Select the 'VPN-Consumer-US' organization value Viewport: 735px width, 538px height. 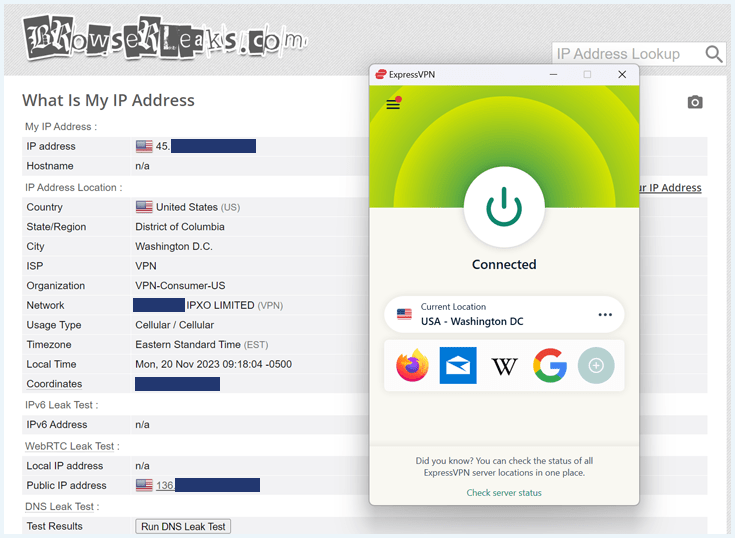point(180,285)
